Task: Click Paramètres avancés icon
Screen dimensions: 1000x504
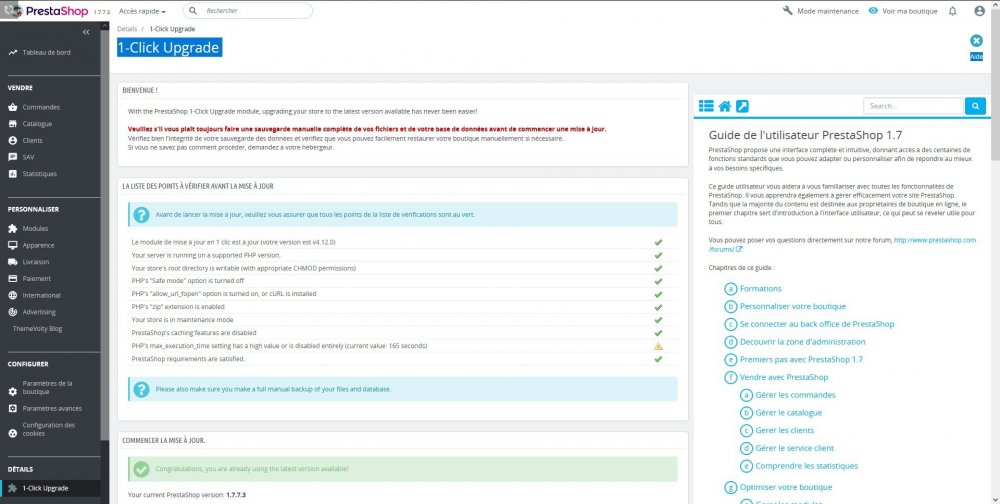Action: 13,408
